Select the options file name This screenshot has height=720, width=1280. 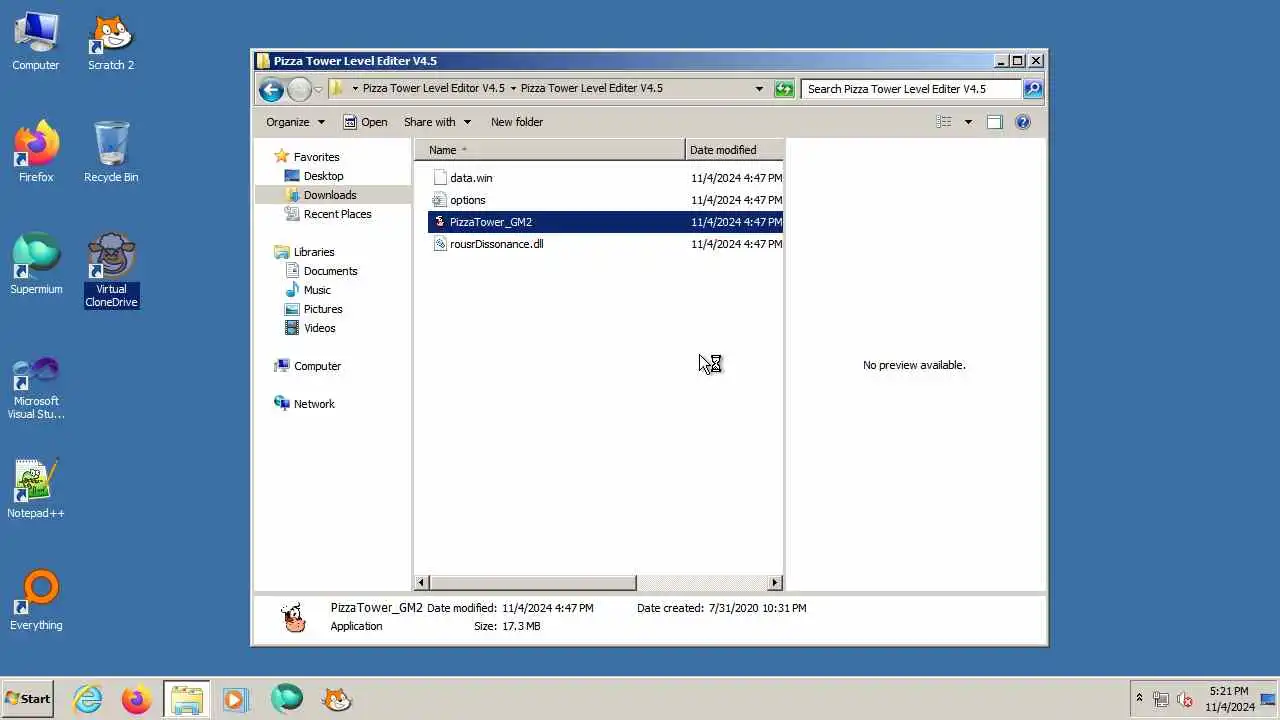pos(468,200)
